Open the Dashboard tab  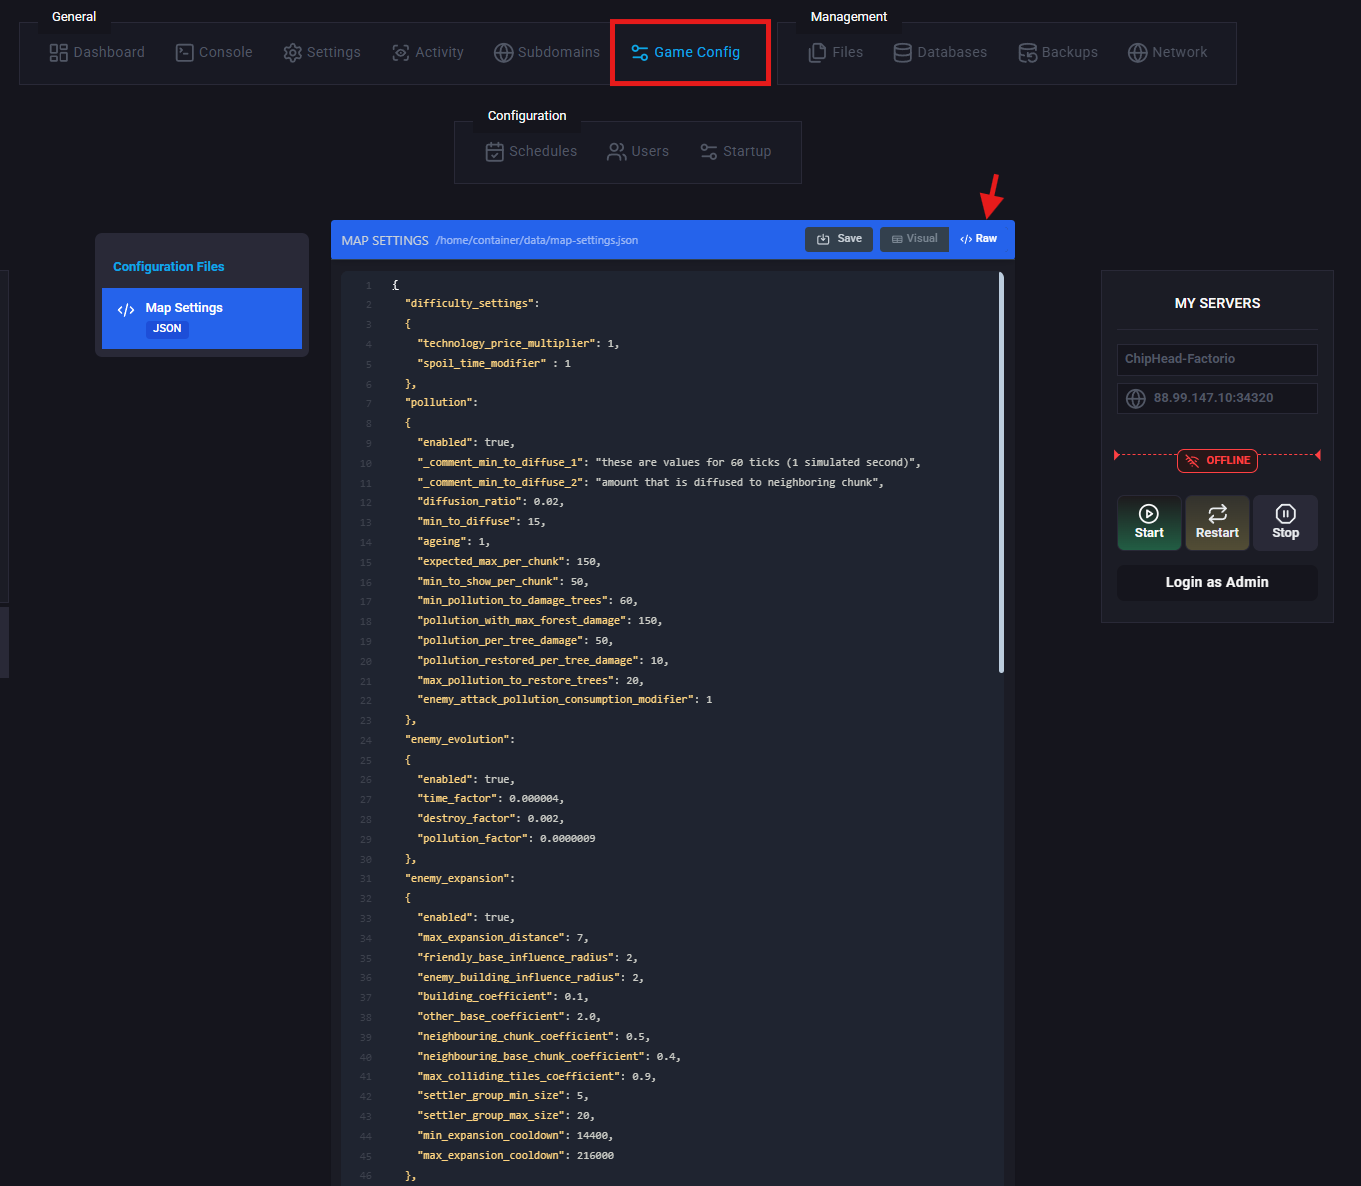coord(97,52)
